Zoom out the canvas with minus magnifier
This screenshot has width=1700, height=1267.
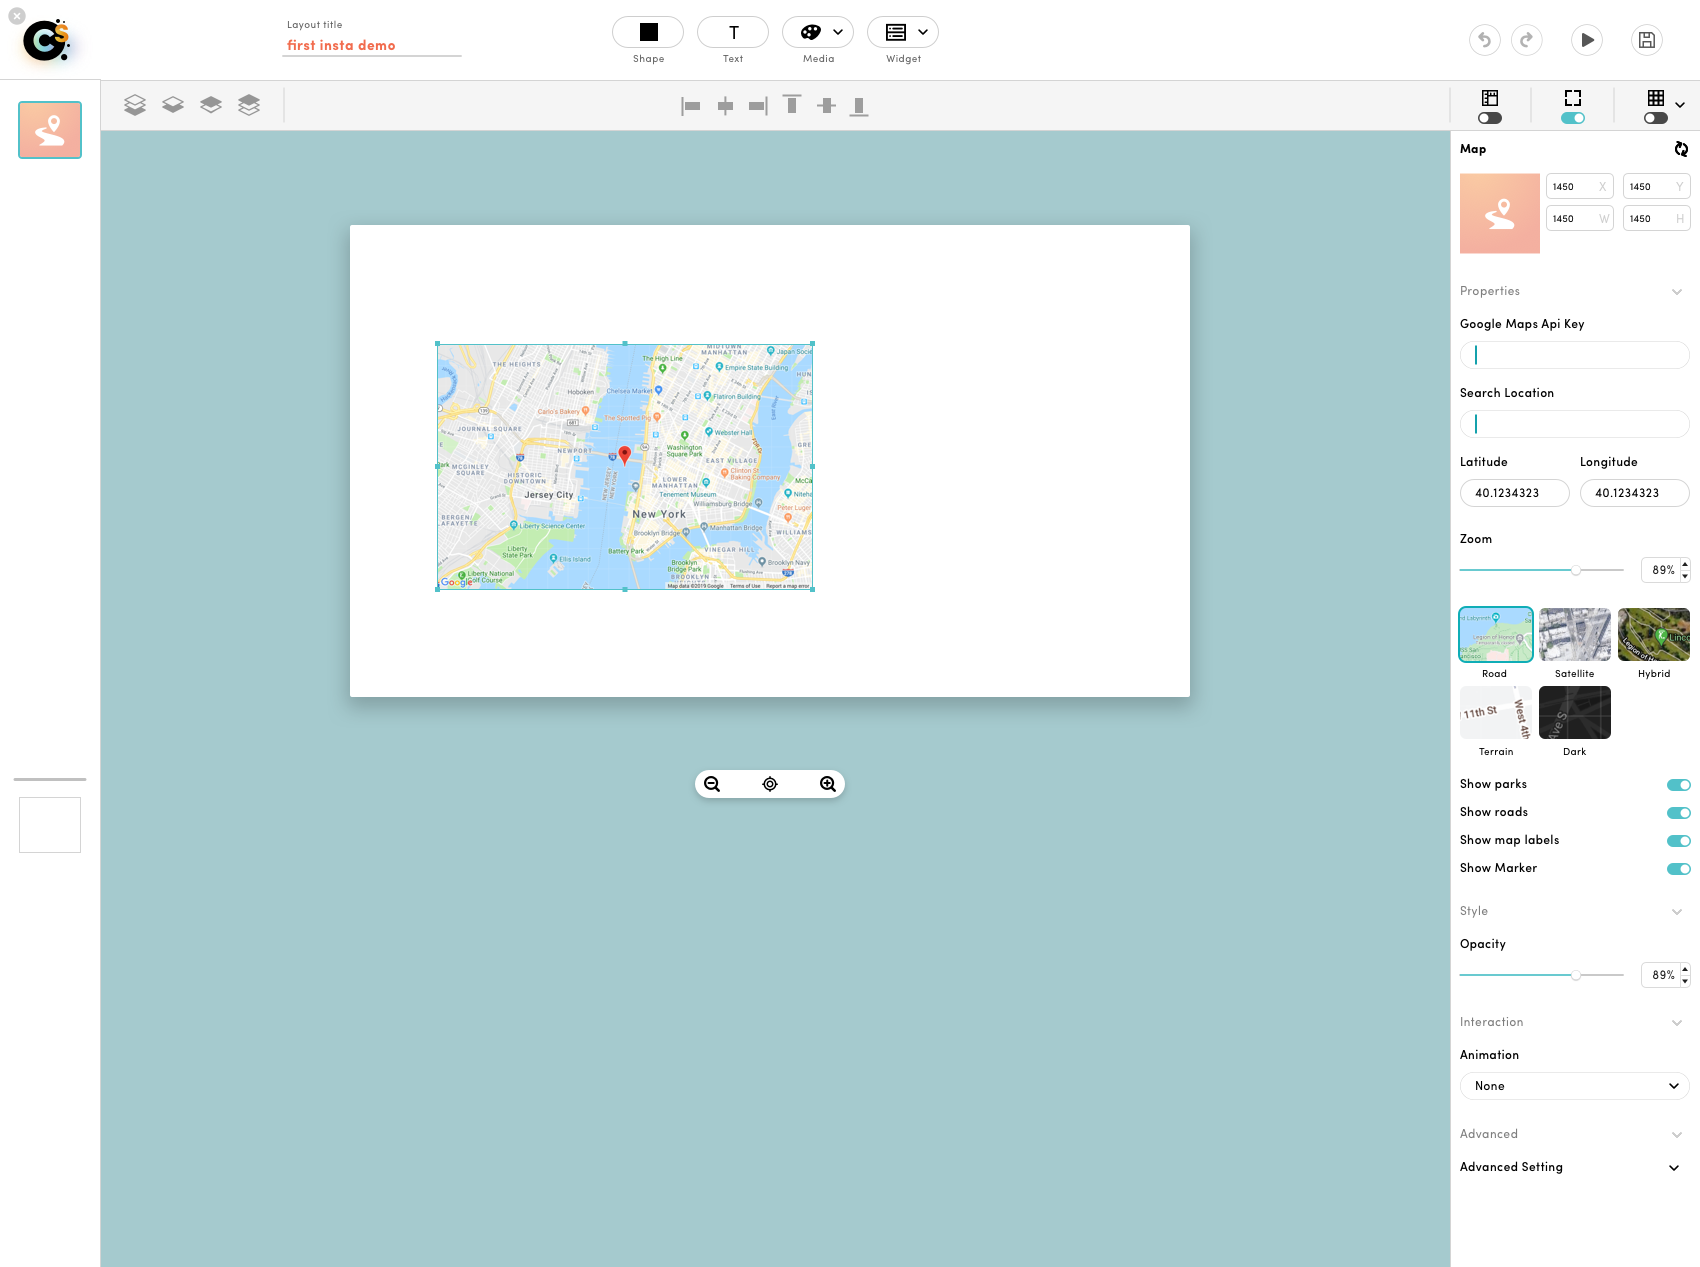[x=712, y=784]
